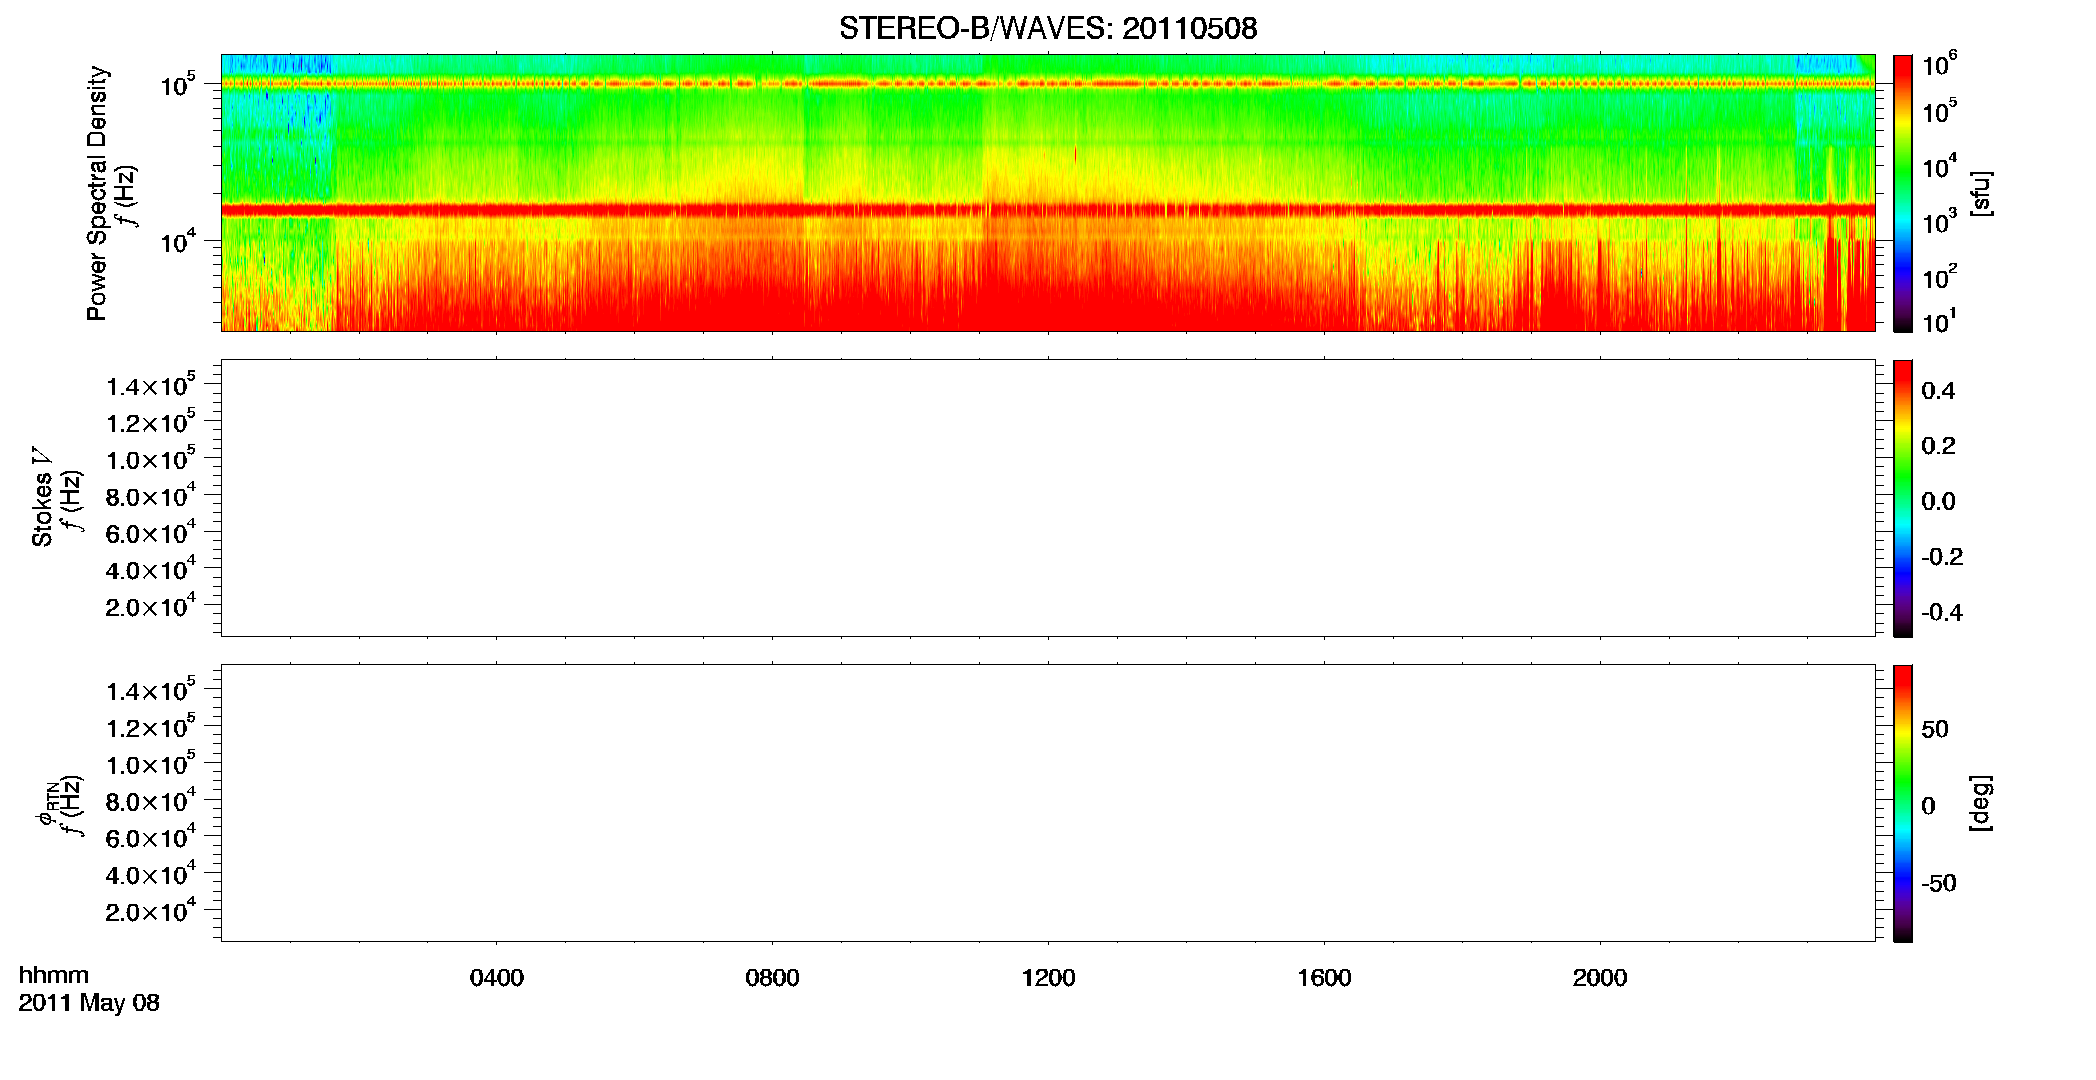Pick the Stokes V color bar
The width and height of the screenshot is (2096, 1080).
pyautogui.click(x=1902, y=498)
